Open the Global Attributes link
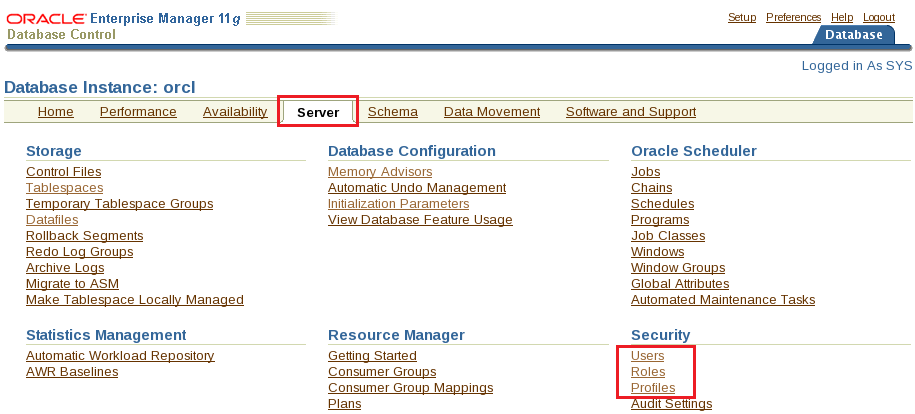Image resolution: width=915 pixels, height=414 pixels. 680,284
